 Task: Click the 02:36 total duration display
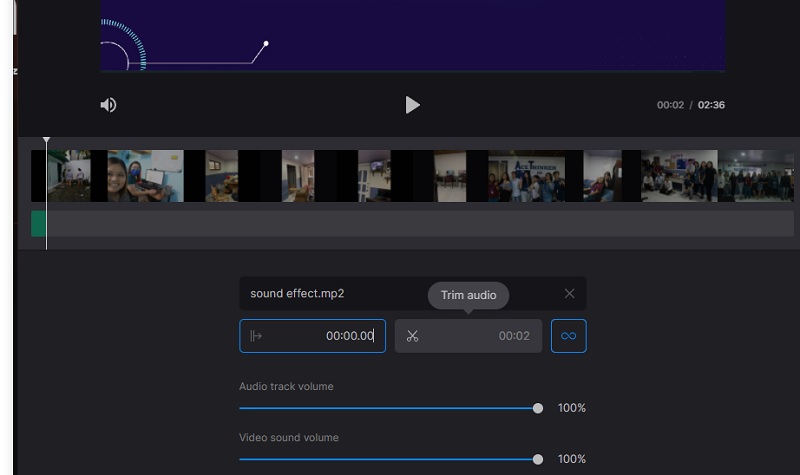pos(711,105)
